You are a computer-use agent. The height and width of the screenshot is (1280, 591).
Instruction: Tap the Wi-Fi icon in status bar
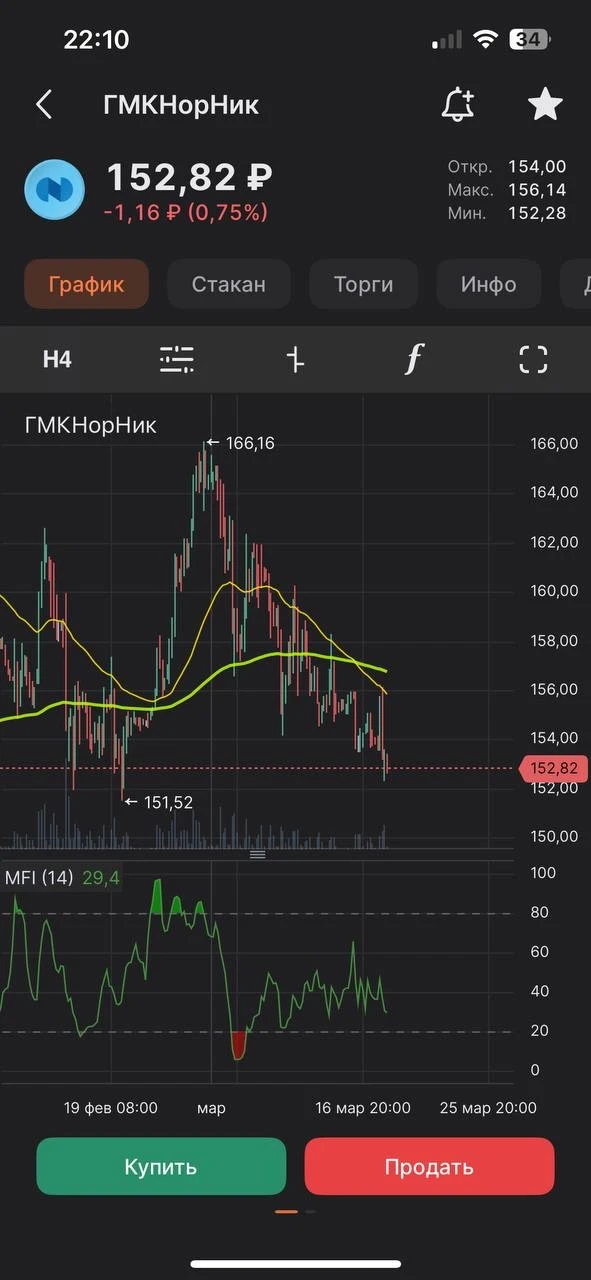[x=486, y=40]
